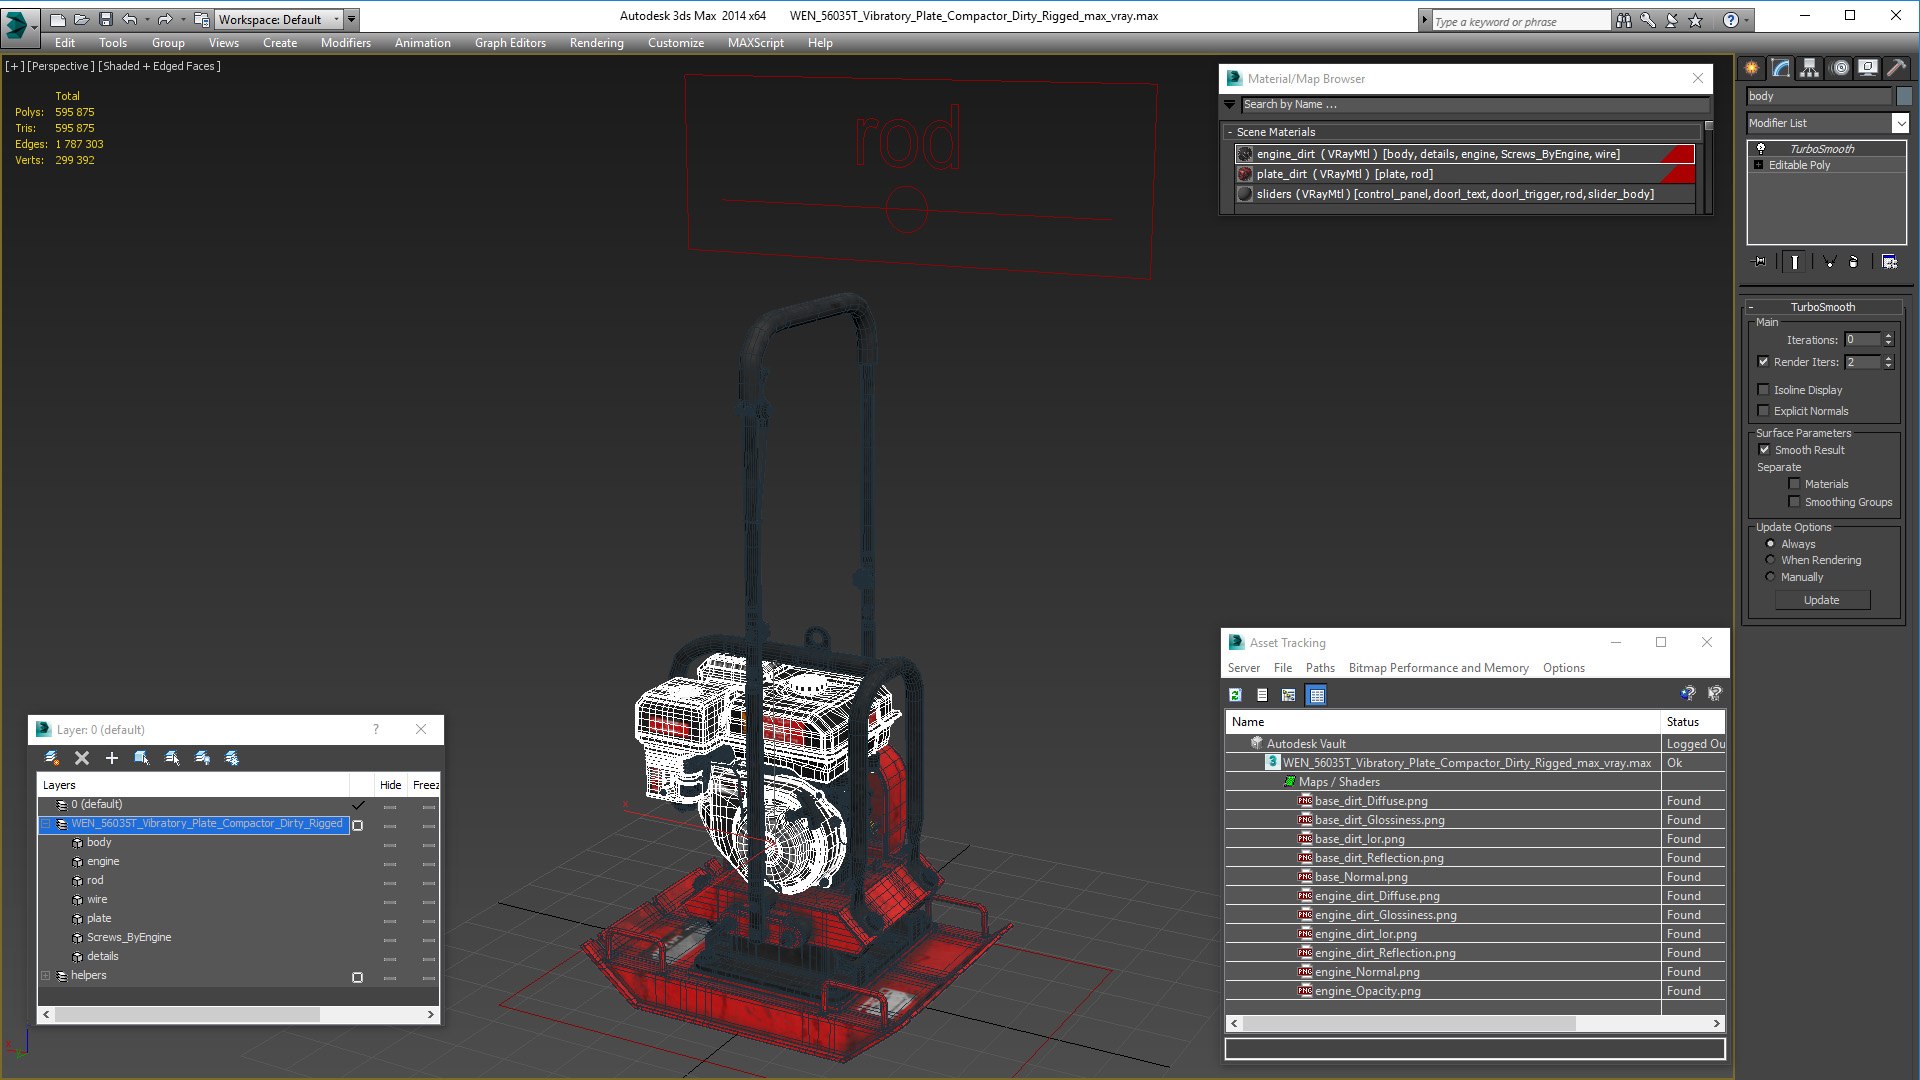Enable Isoline Display checkbox
Screen dimensions: 1920x1080
click(x=1763, y=390)
